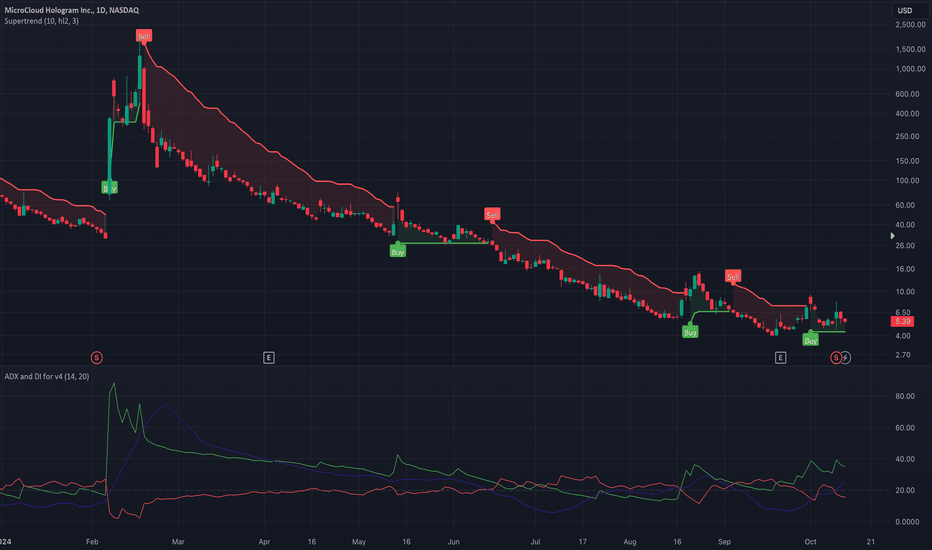Click the February Buy signal marker
This screenshot has height=550, width=932.
tap(109, 188)
